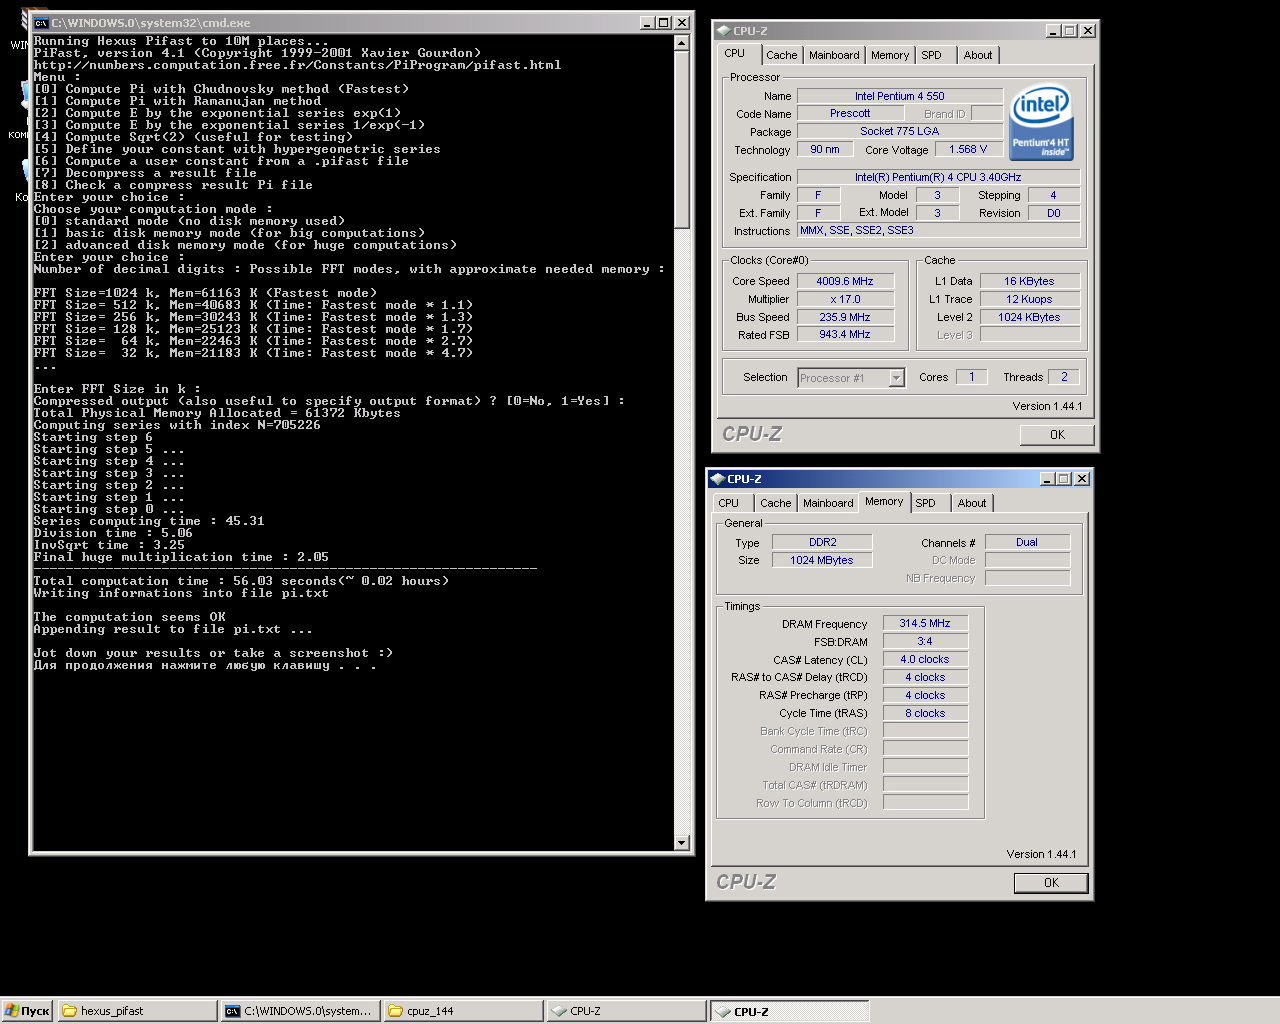
Task: Click the x 17.0 multiplier value
Action: point(844,300)
